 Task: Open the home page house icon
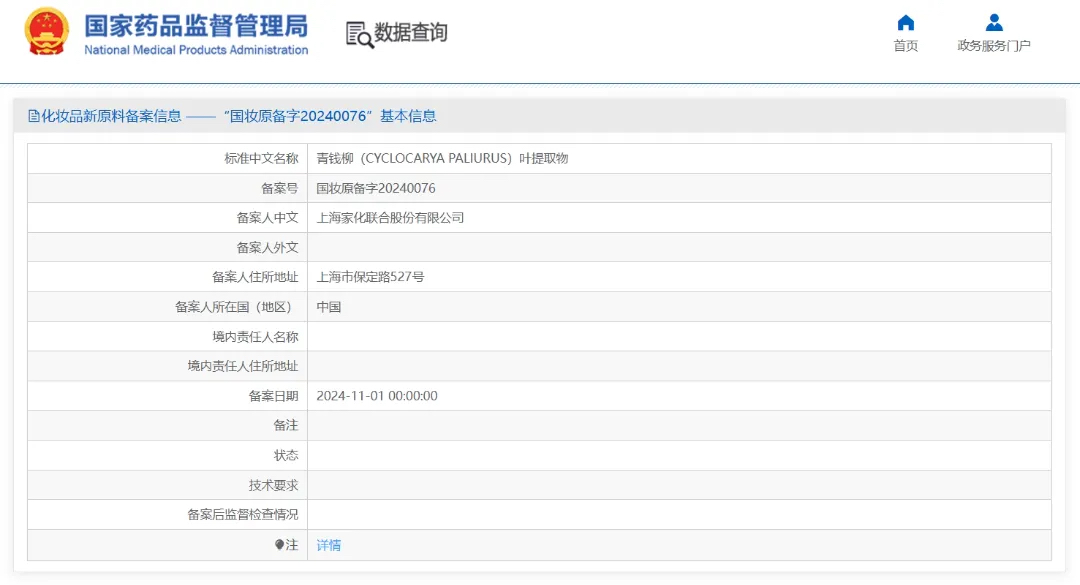point(906,23)
